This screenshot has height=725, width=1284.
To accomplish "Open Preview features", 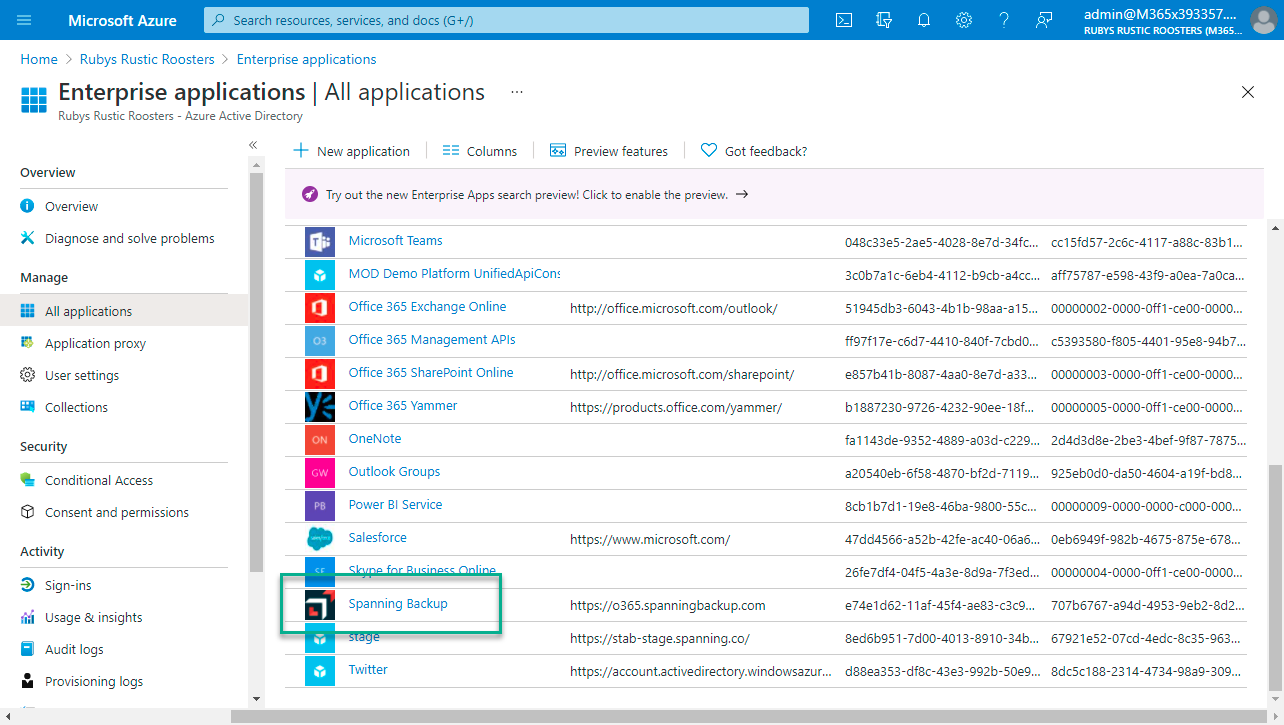I will 609,151.
